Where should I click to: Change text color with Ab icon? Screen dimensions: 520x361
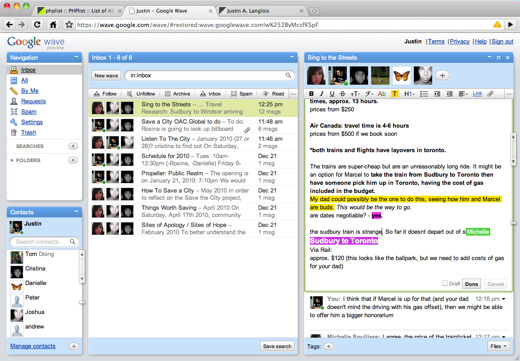(x=382, y=94)
